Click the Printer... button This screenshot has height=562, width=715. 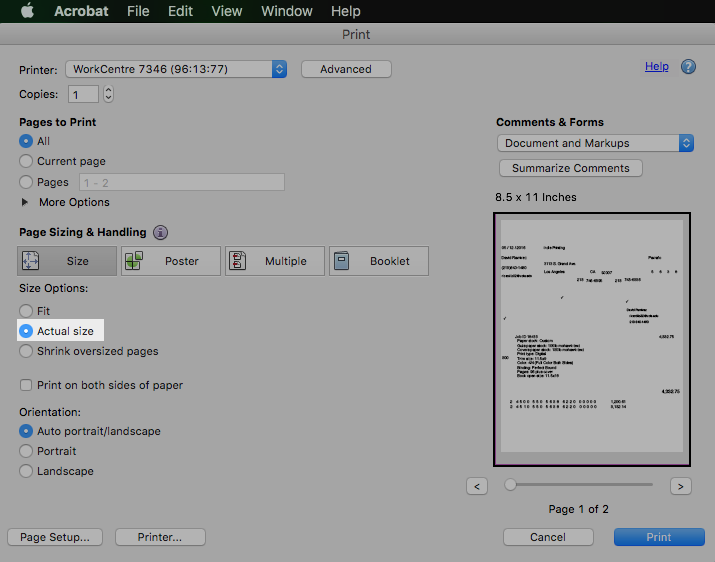coord(160,537)
